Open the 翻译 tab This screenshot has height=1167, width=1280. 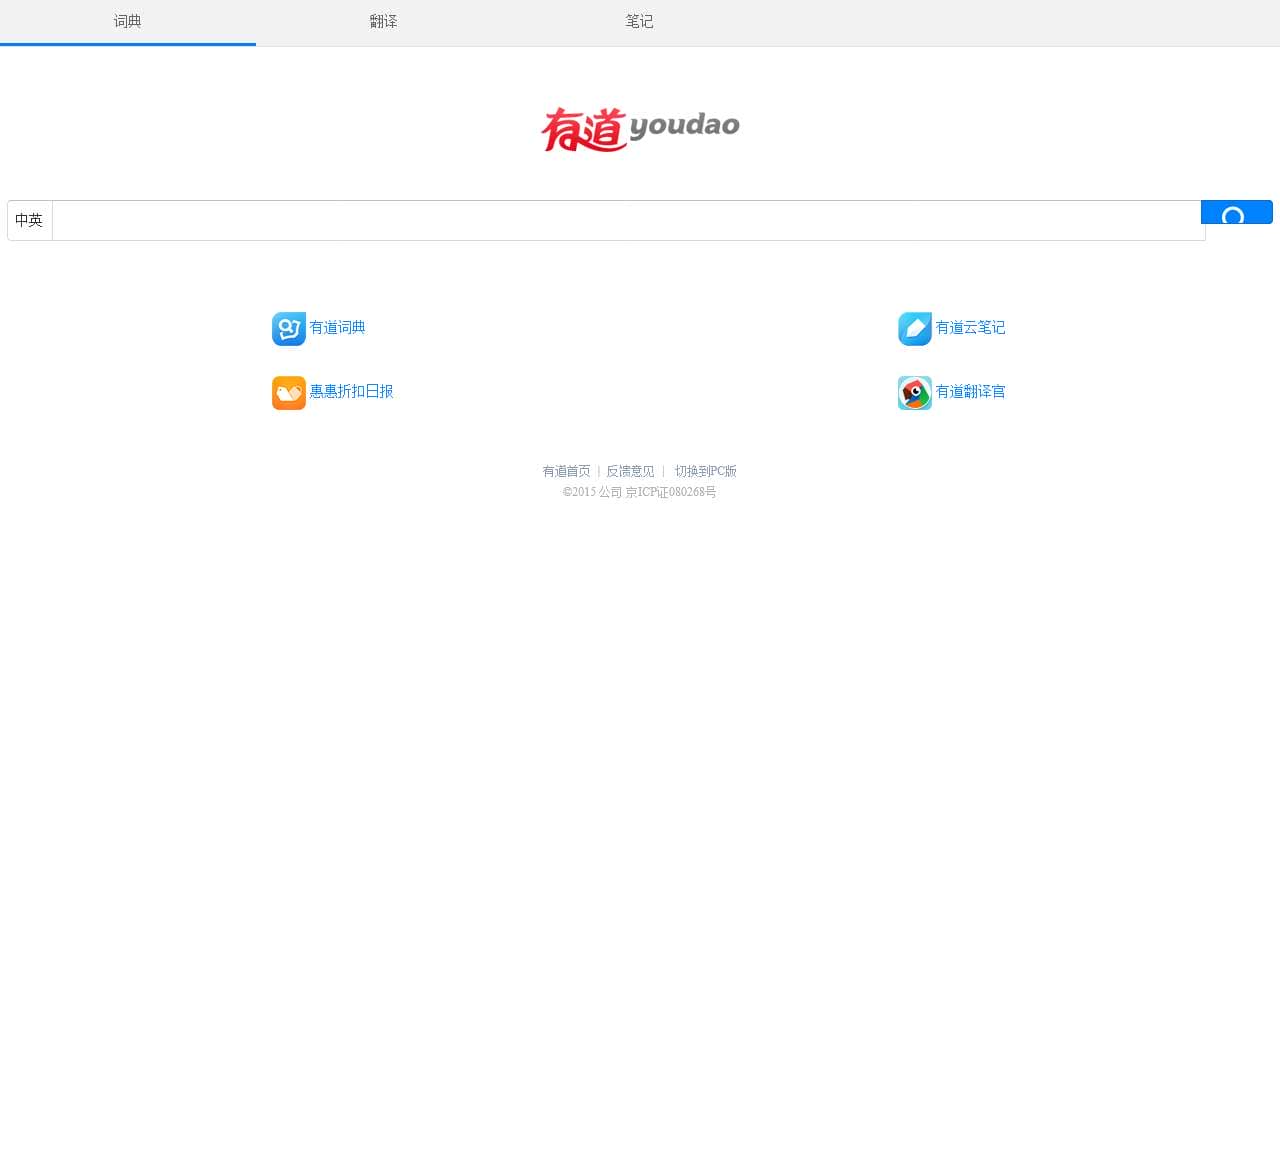[384, 22]
